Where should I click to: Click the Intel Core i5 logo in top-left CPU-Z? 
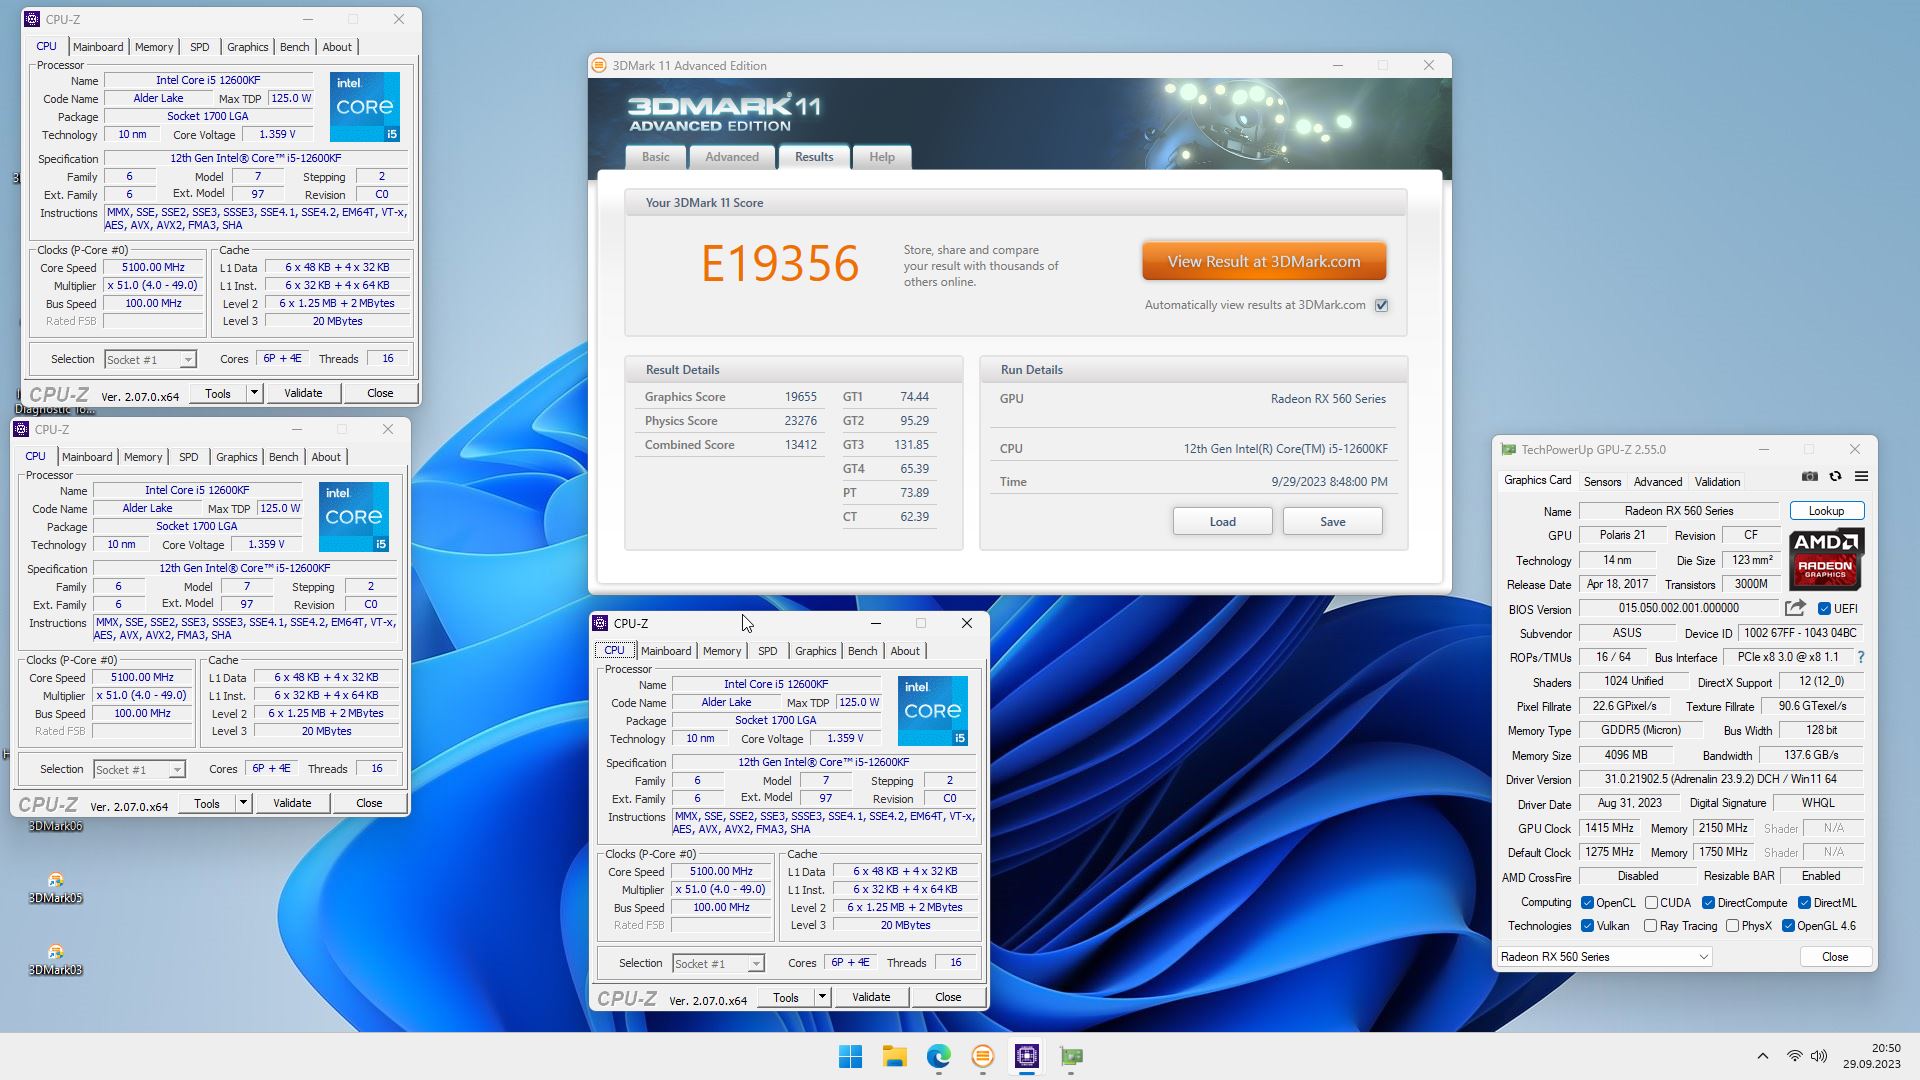tap(365, 107)
